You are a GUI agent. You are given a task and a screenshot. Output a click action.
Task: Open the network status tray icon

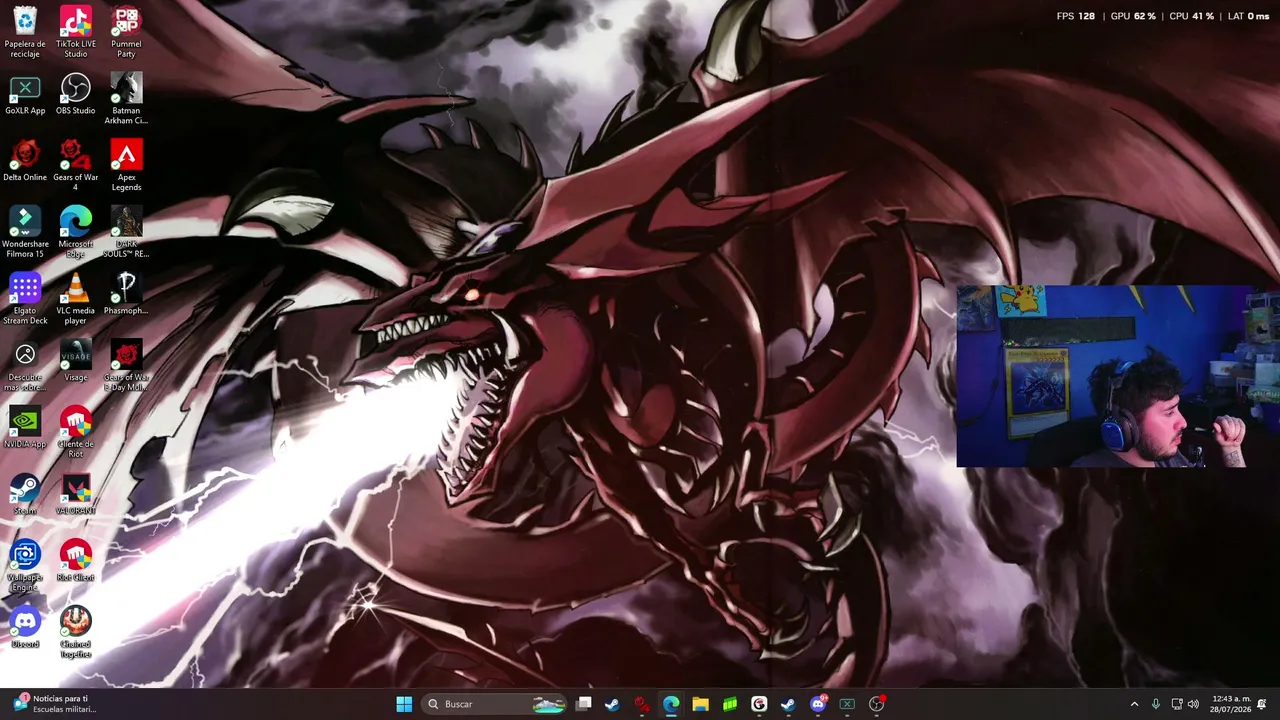click(x=1177, y=704)
